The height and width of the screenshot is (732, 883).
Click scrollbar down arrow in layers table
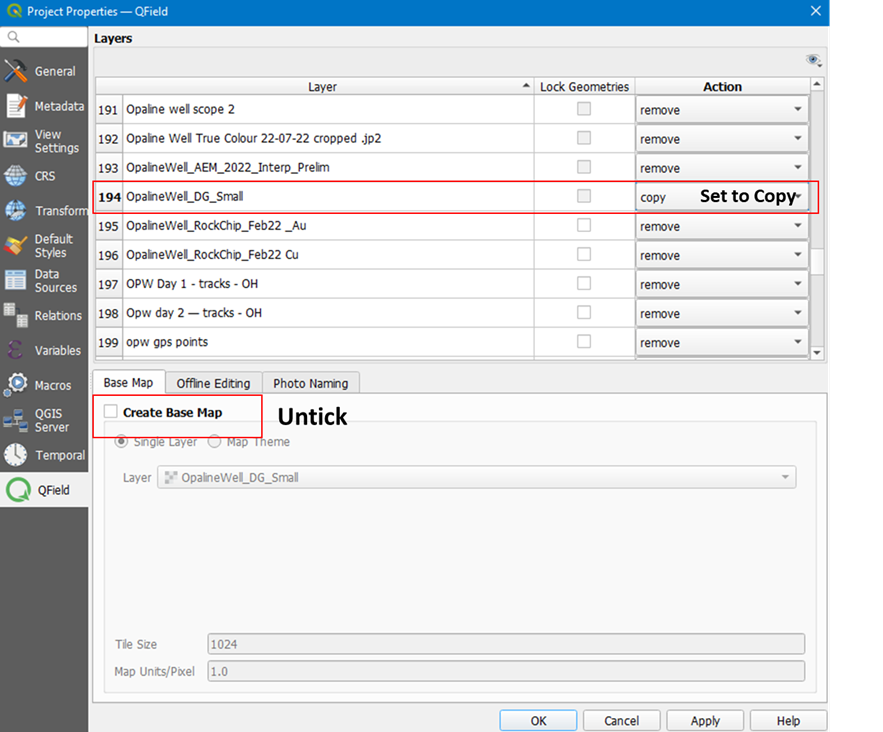pos(817,353)
